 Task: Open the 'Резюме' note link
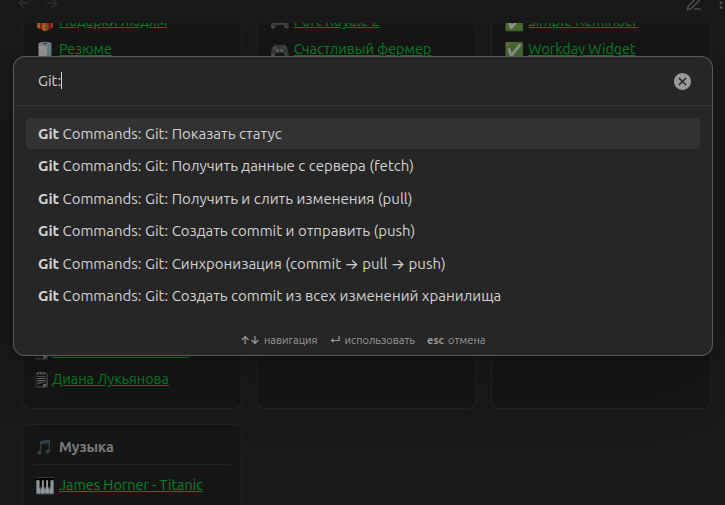tap(85, 49)
